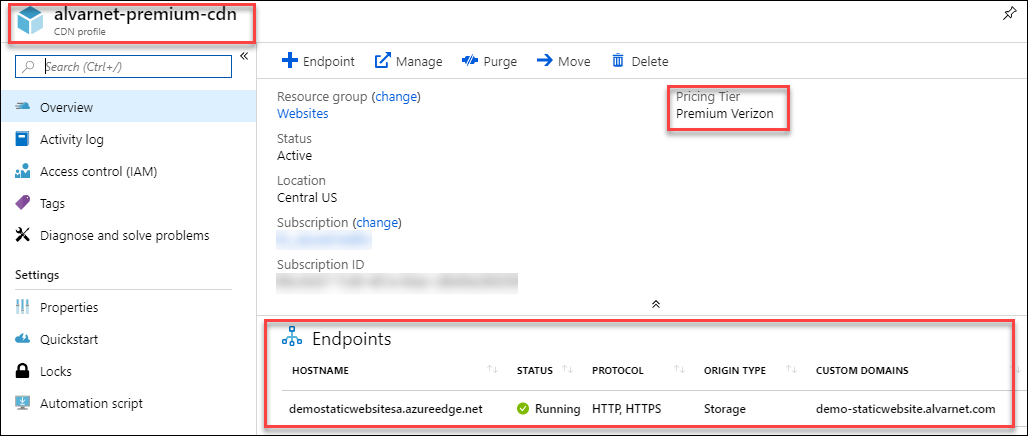Collapse the sidebar with the double chevron

244,56
